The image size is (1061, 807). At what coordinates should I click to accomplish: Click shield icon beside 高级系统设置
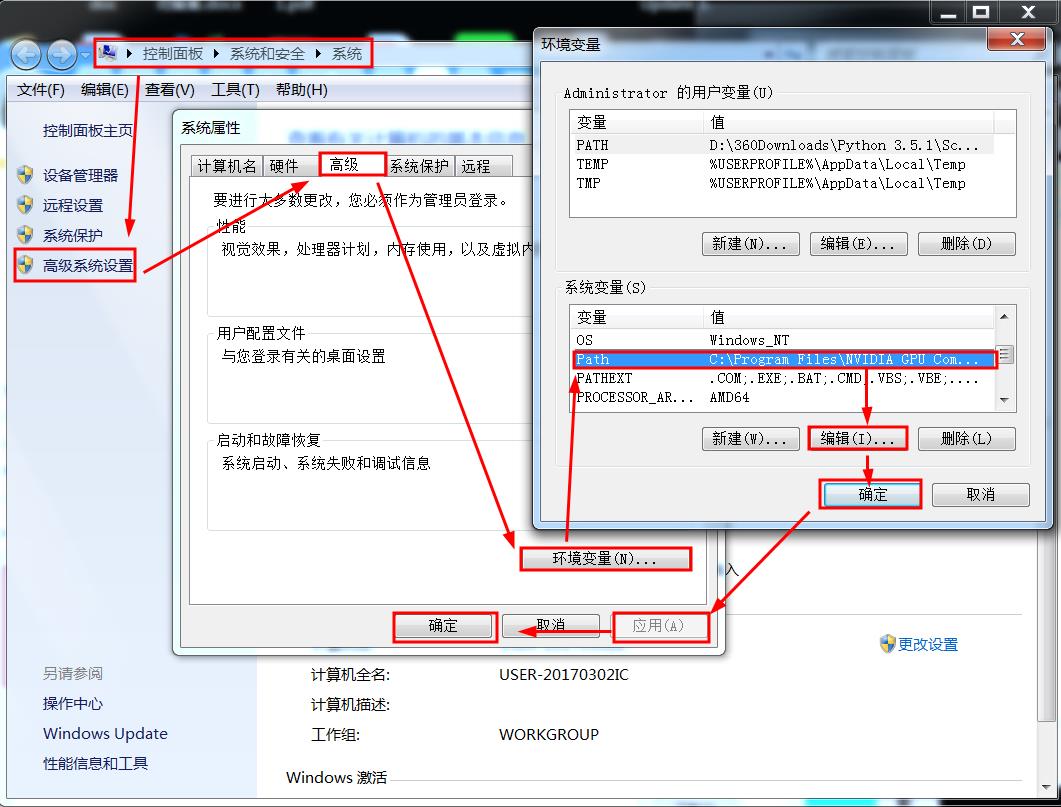25,265
